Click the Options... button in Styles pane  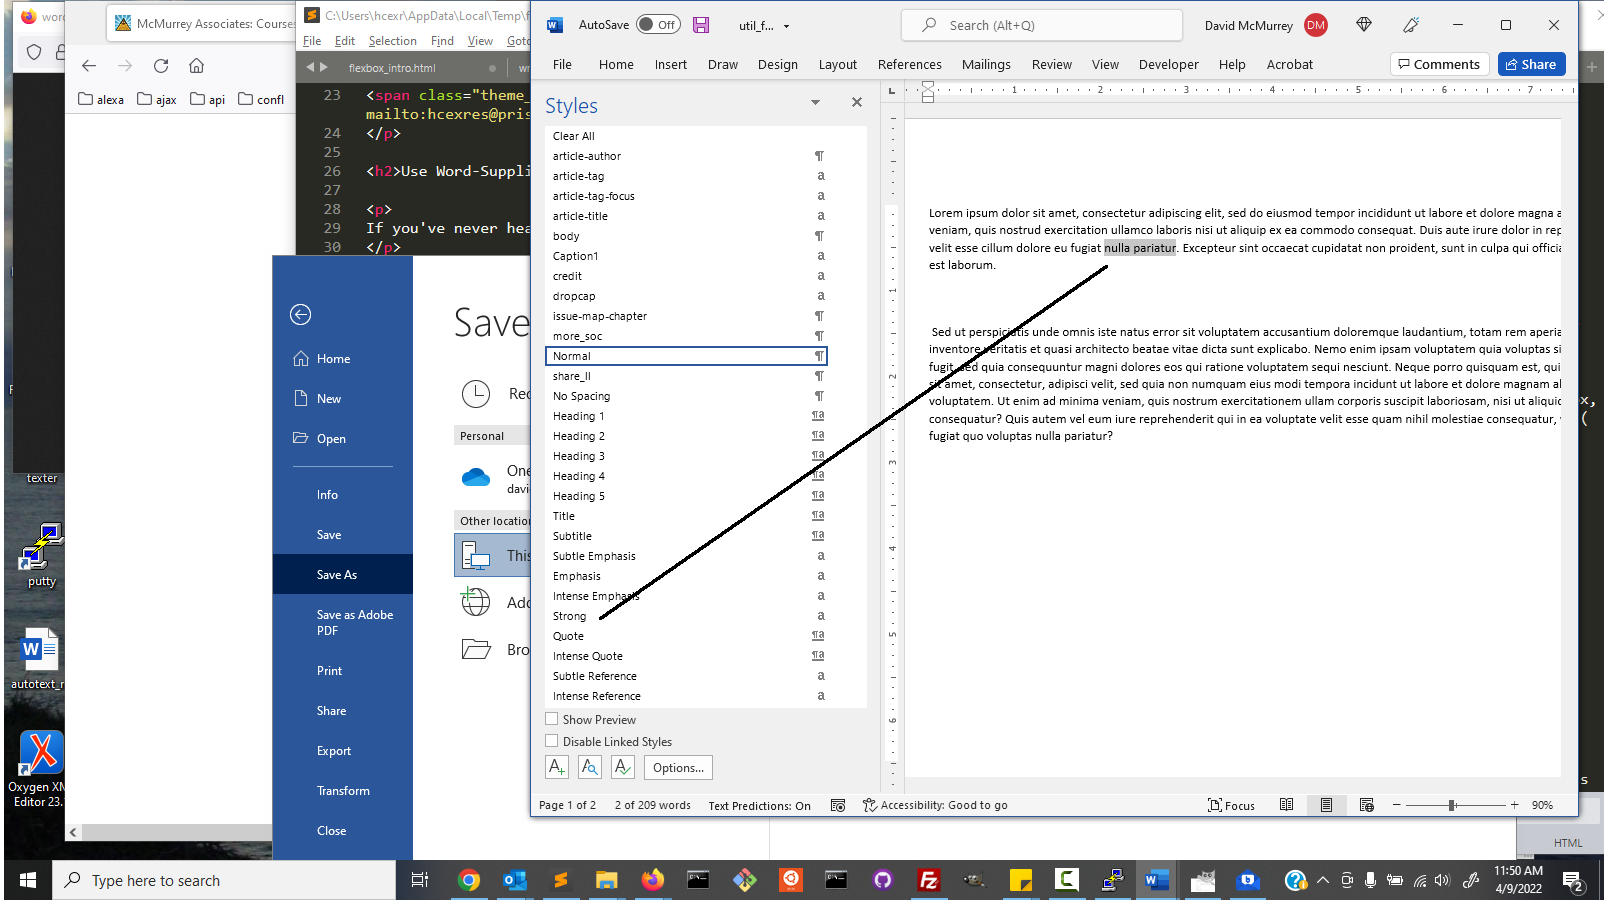[678, 768]
